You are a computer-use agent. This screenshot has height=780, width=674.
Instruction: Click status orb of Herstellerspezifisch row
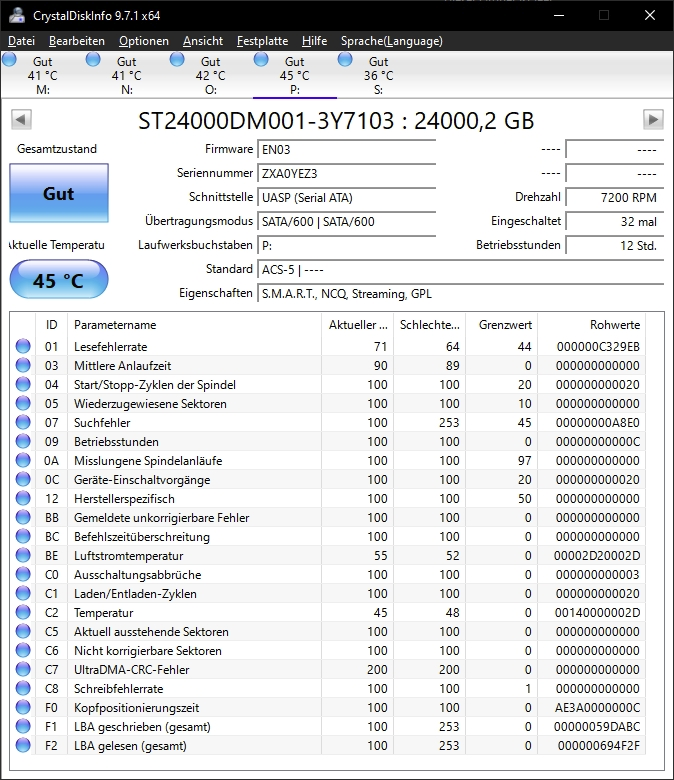(x=23, y=498)
